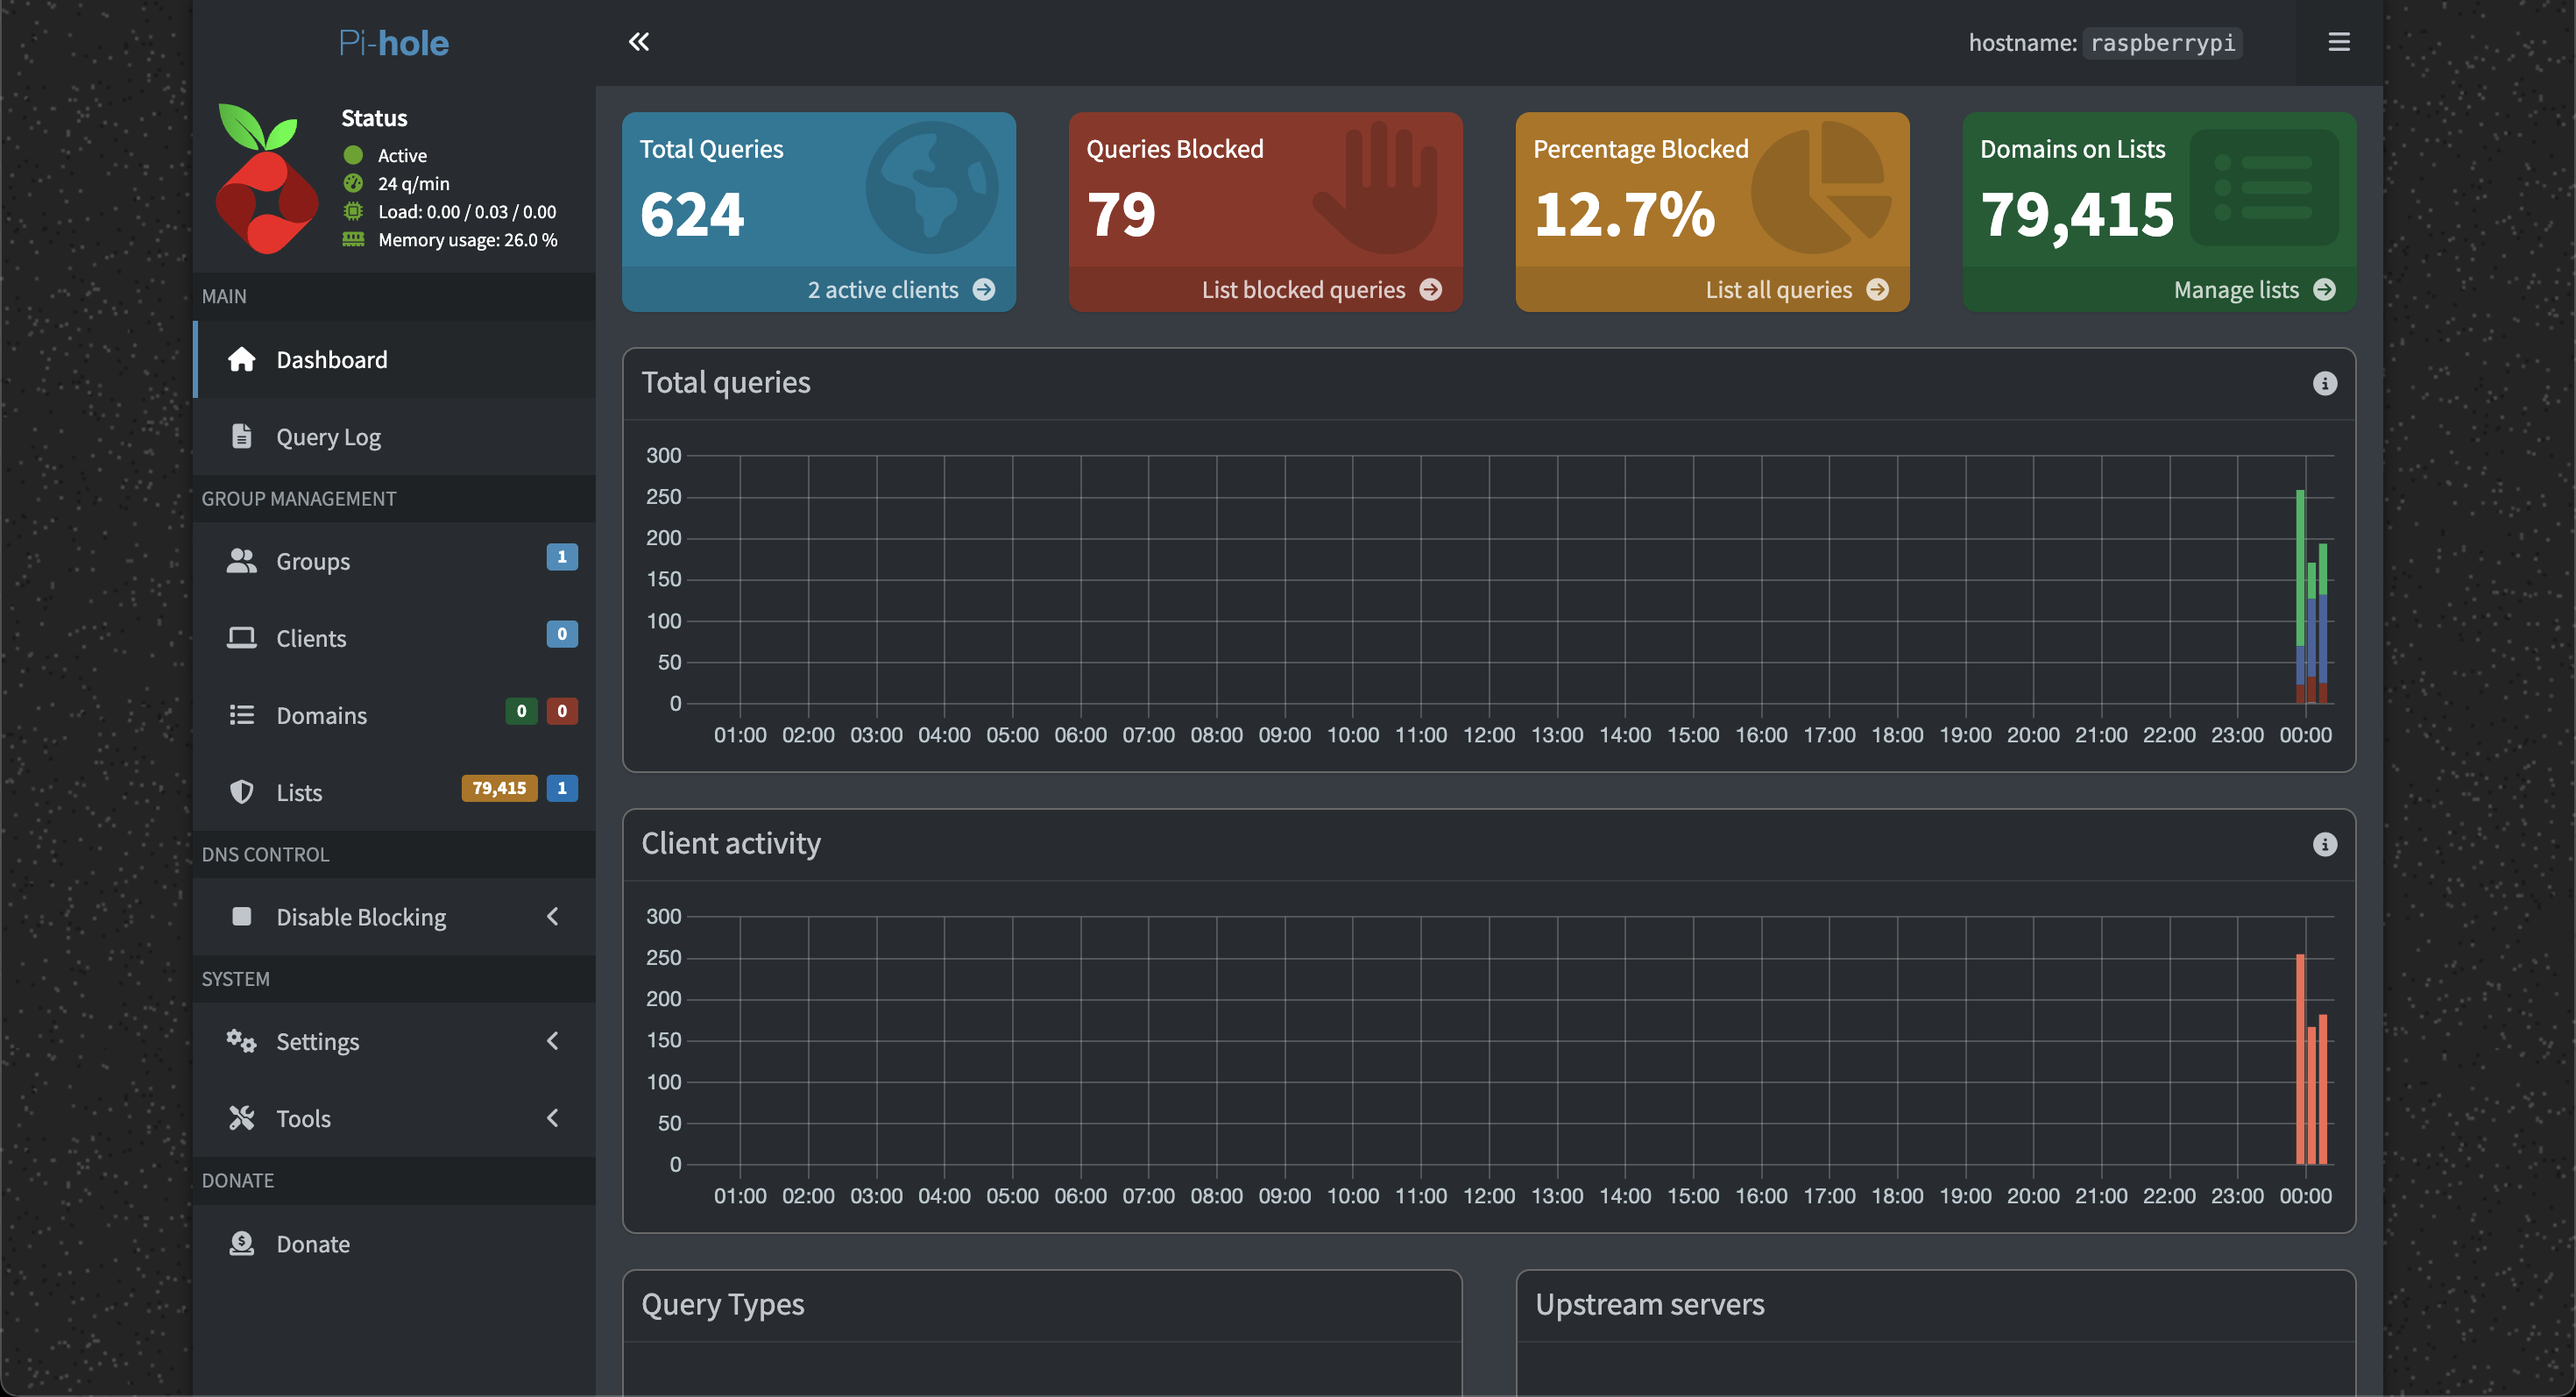The width and height of the screenshot is (2576, 1397).
Task: Expand the Settings submenu chevron
Action: (x=552, y=1041)
